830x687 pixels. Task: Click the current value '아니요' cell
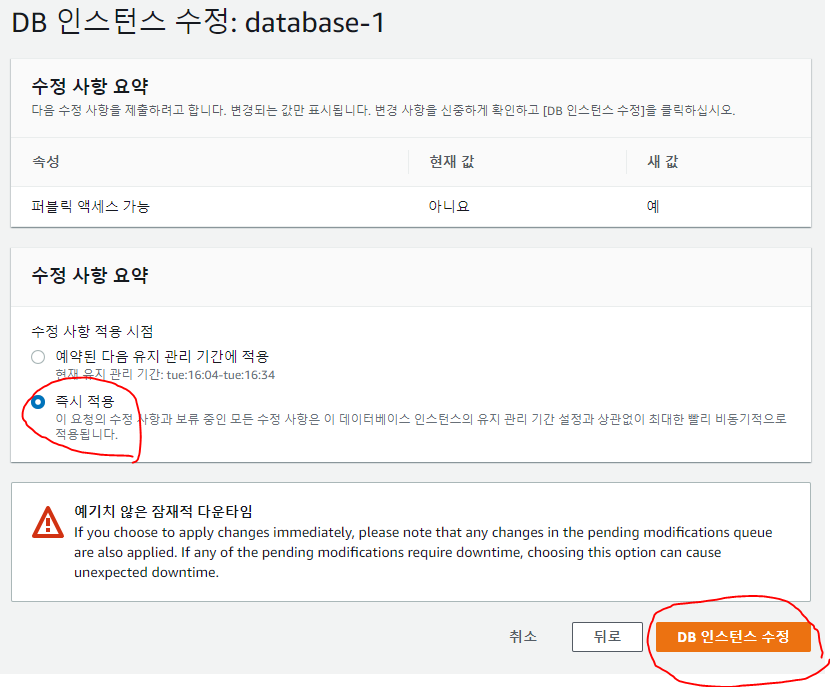pos(449,206)
